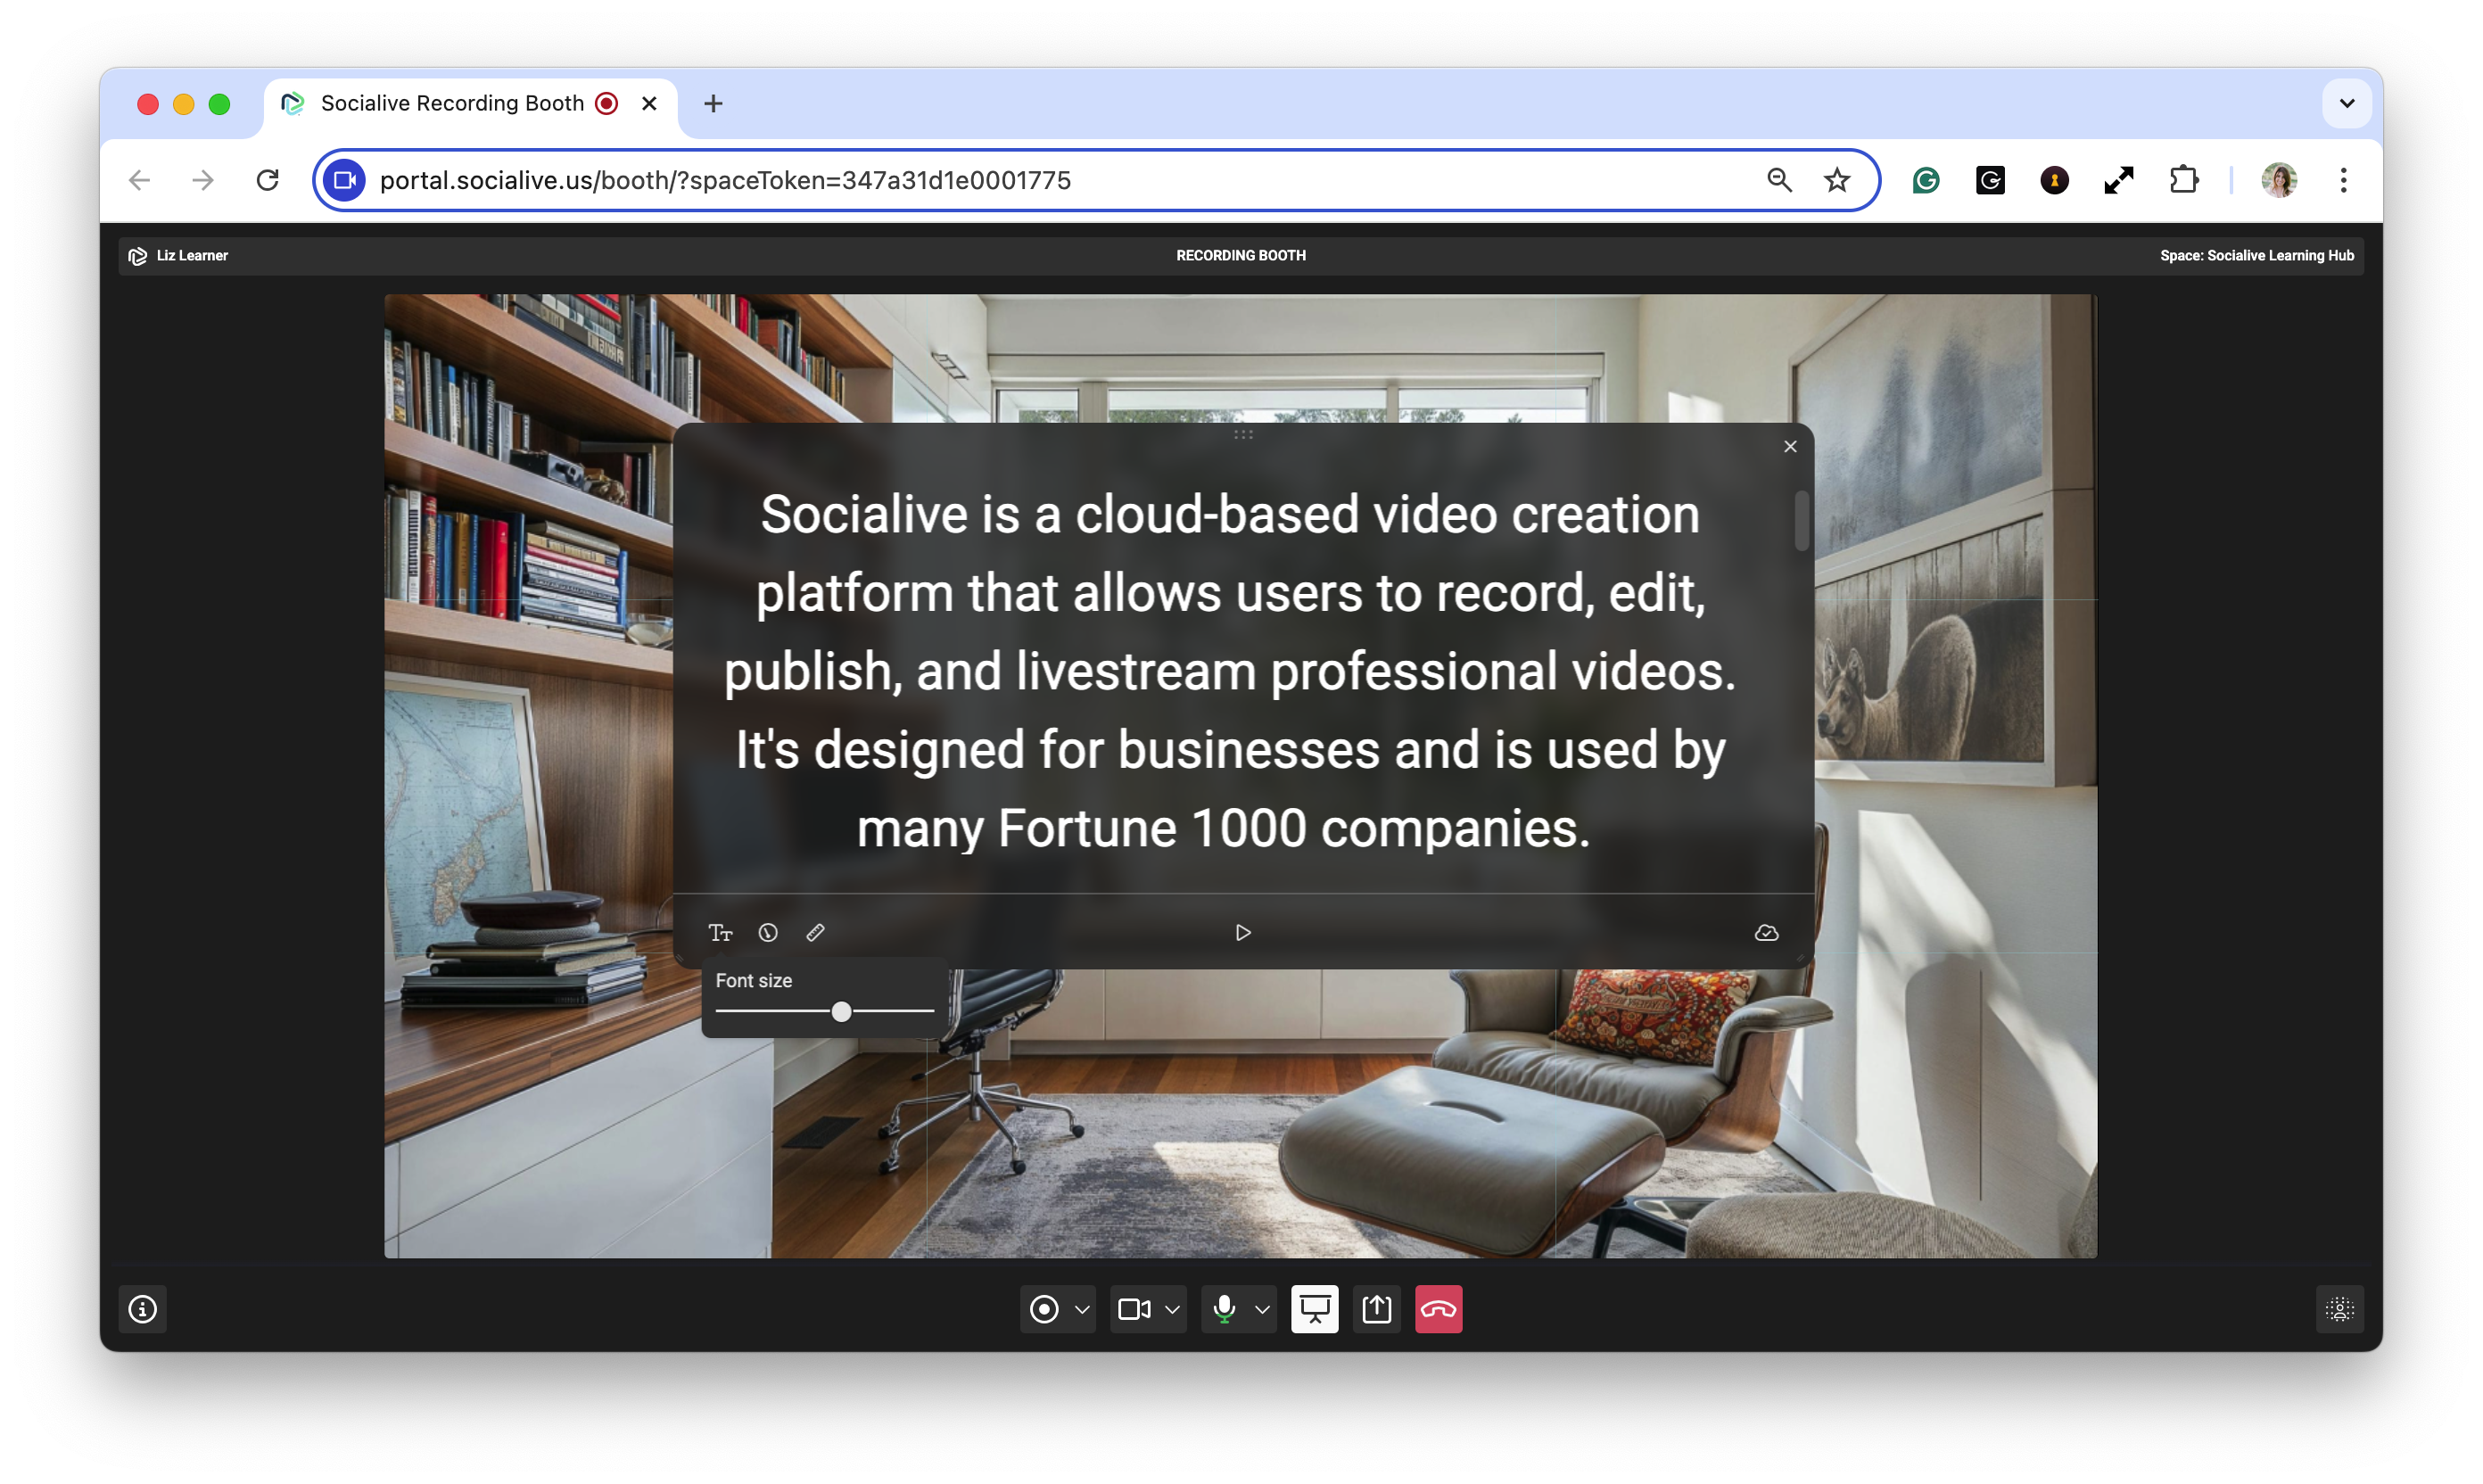
Task: Click the pencil edit script icon
Action: [x=815, y=933]
